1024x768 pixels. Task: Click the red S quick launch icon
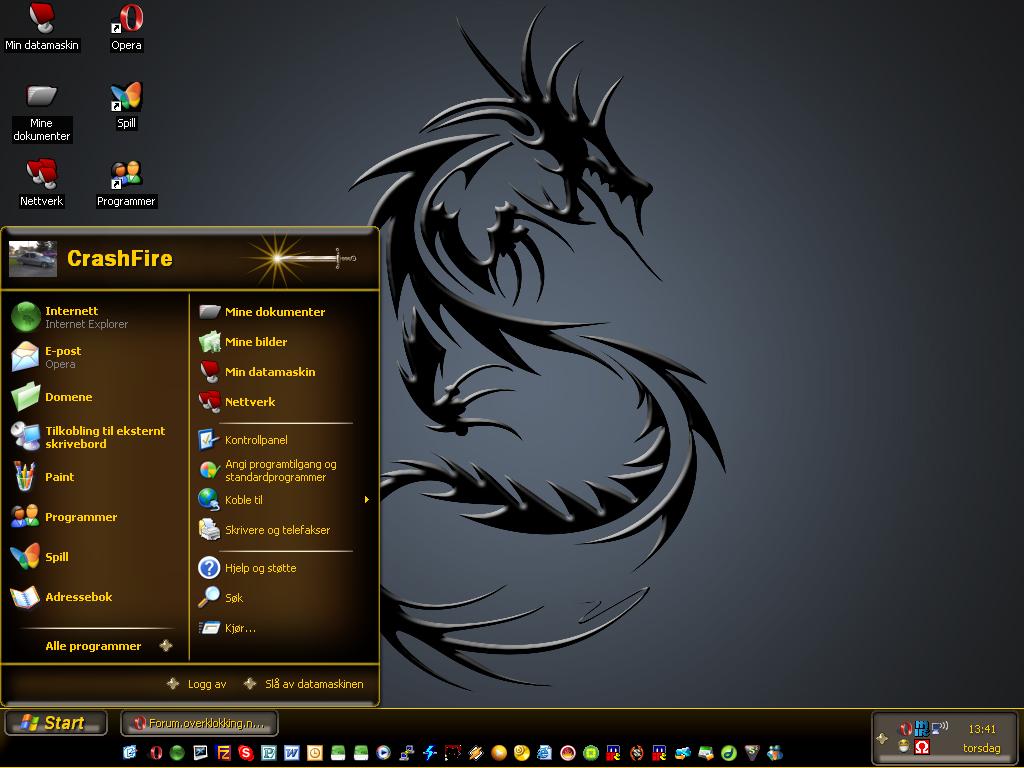(x=246, y=753)
